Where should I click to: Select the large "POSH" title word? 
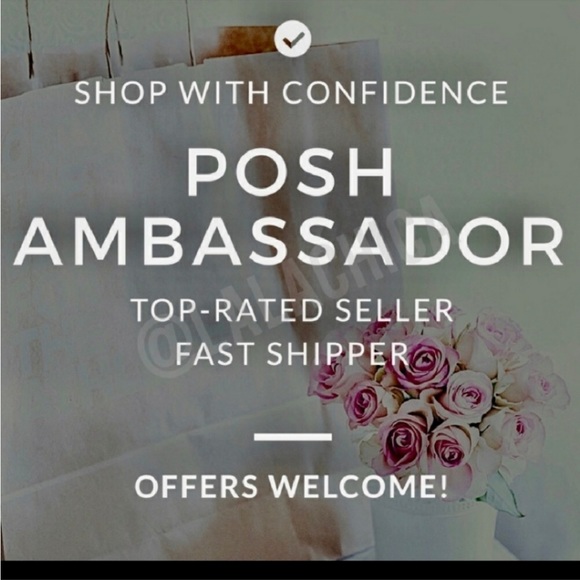point(290,172)
